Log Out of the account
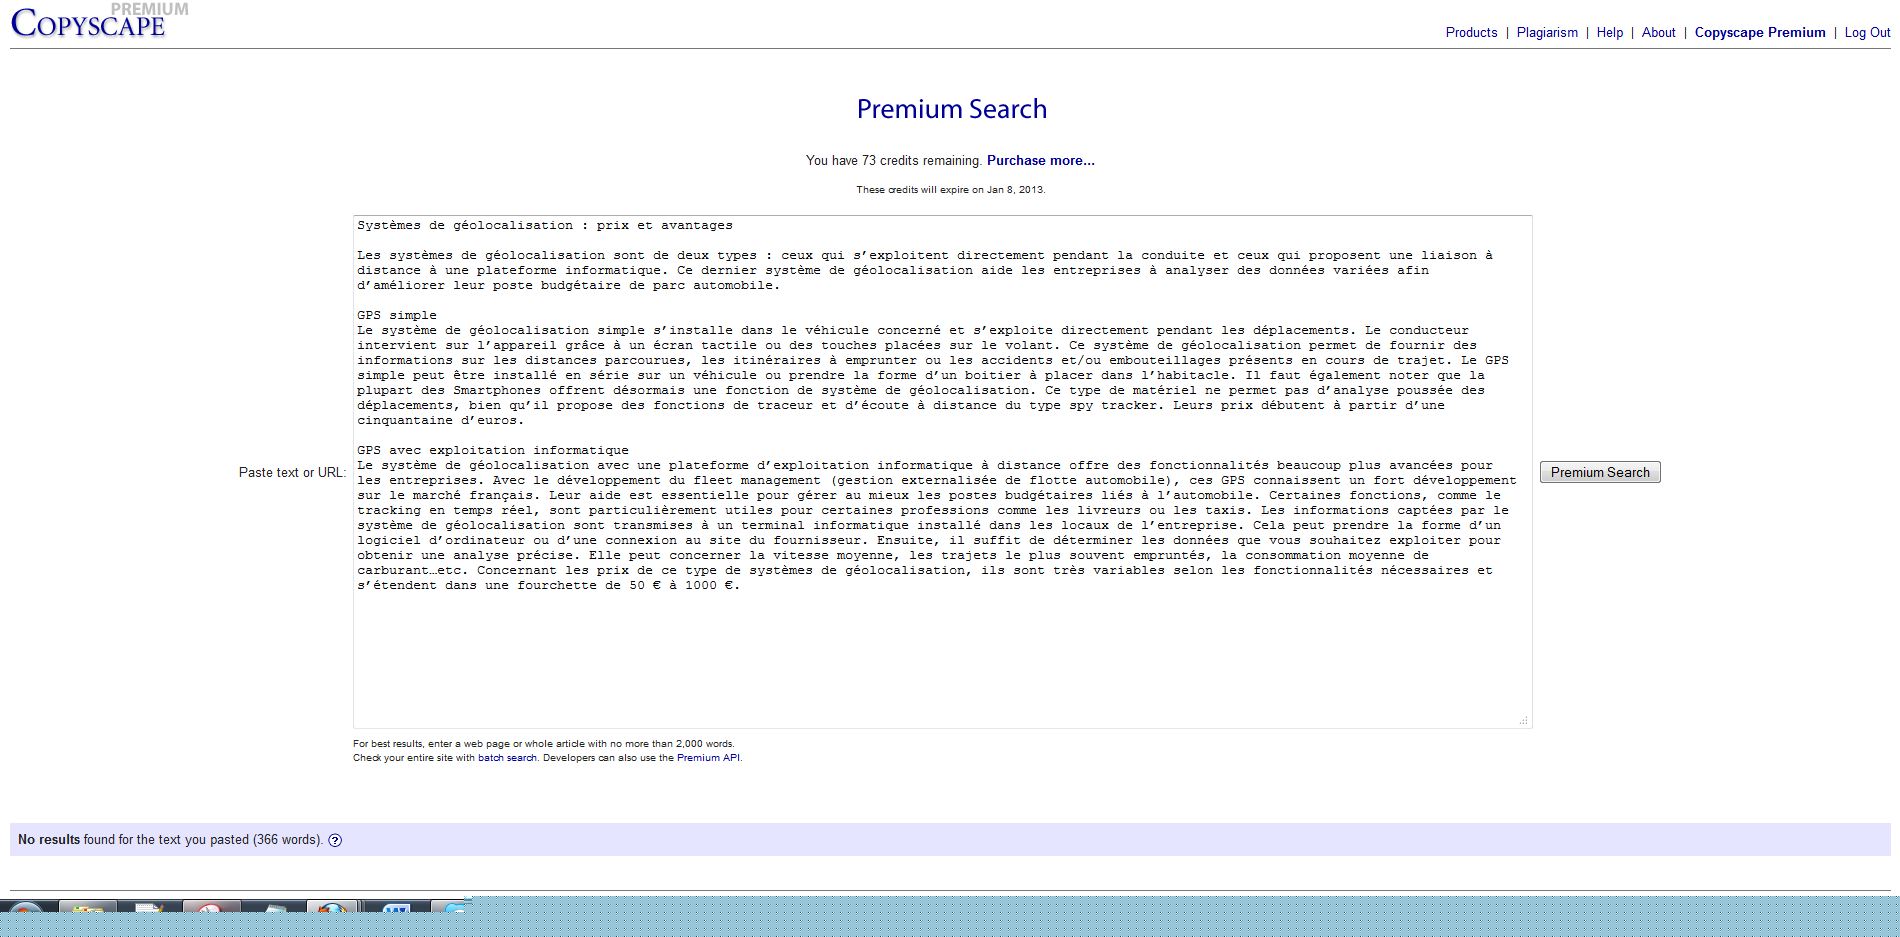 (x=1867, y=32)
